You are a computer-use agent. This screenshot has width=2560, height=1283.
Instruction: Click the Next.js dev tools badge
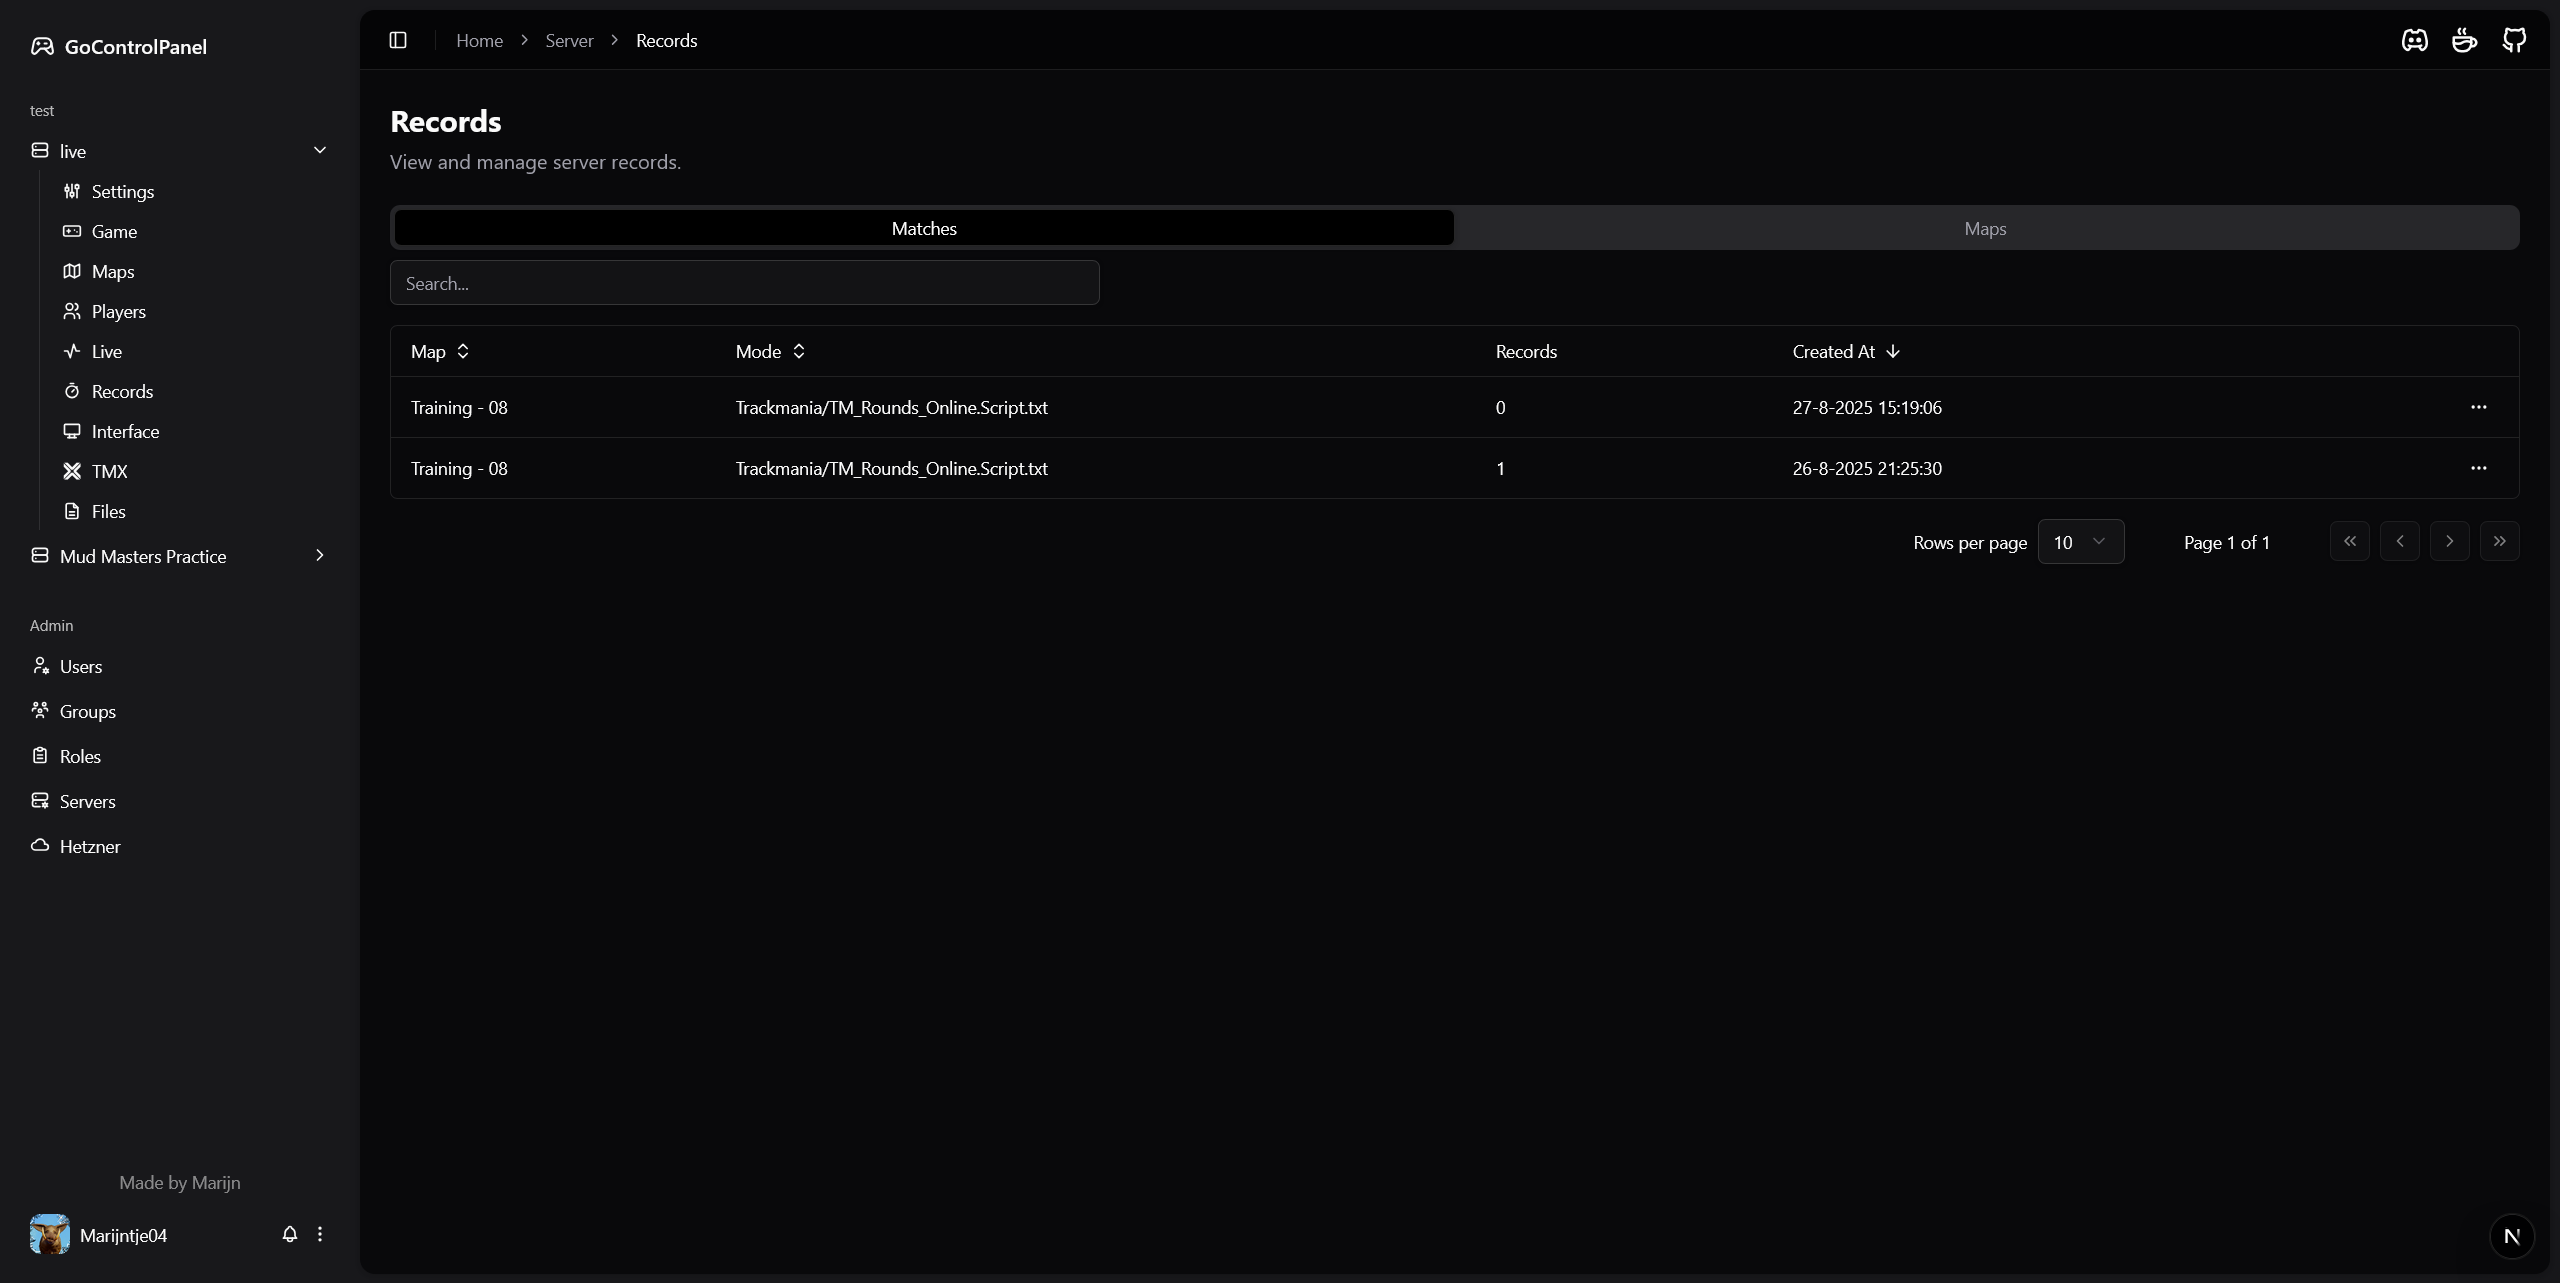pyautogui.click(x=2511, y=1236)
